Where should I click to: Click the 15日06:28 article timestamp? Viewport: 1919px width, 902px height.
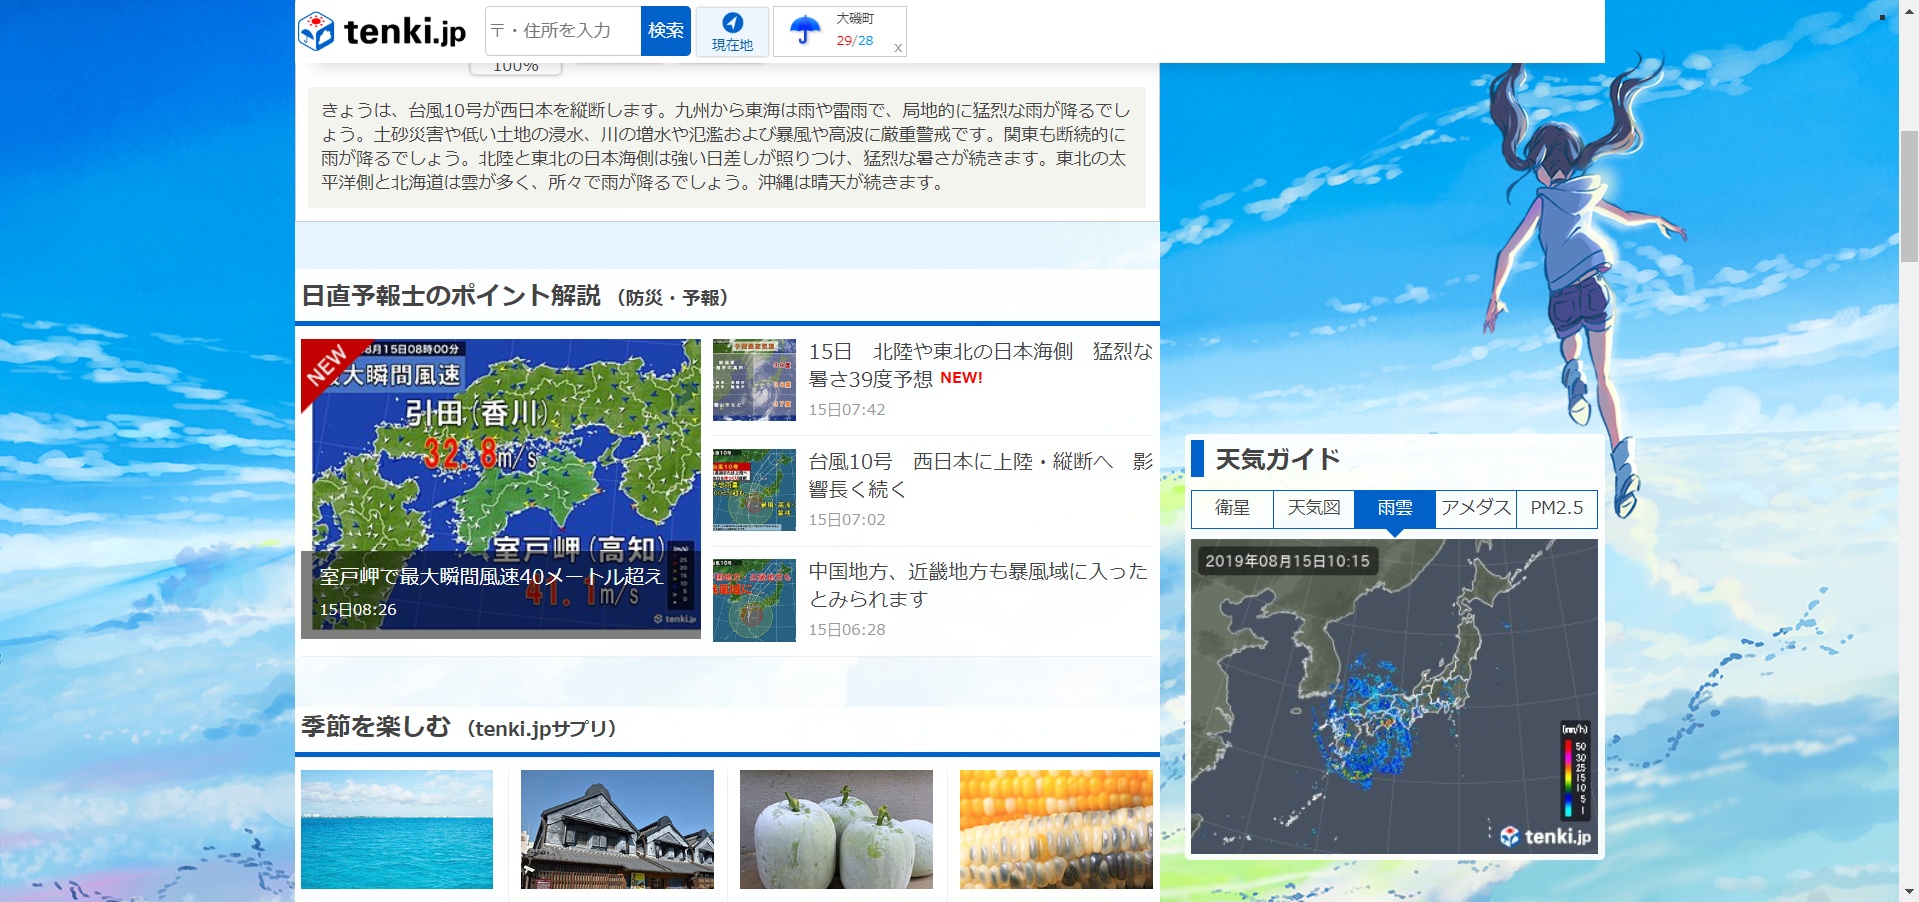point(847,630)
